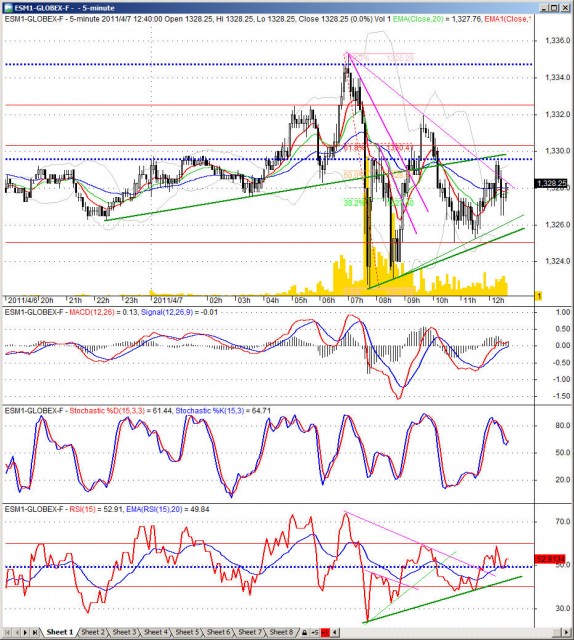Switch to Sheet 2 tab
Viewport: 574px width, 640px height.
click(93, 632)
